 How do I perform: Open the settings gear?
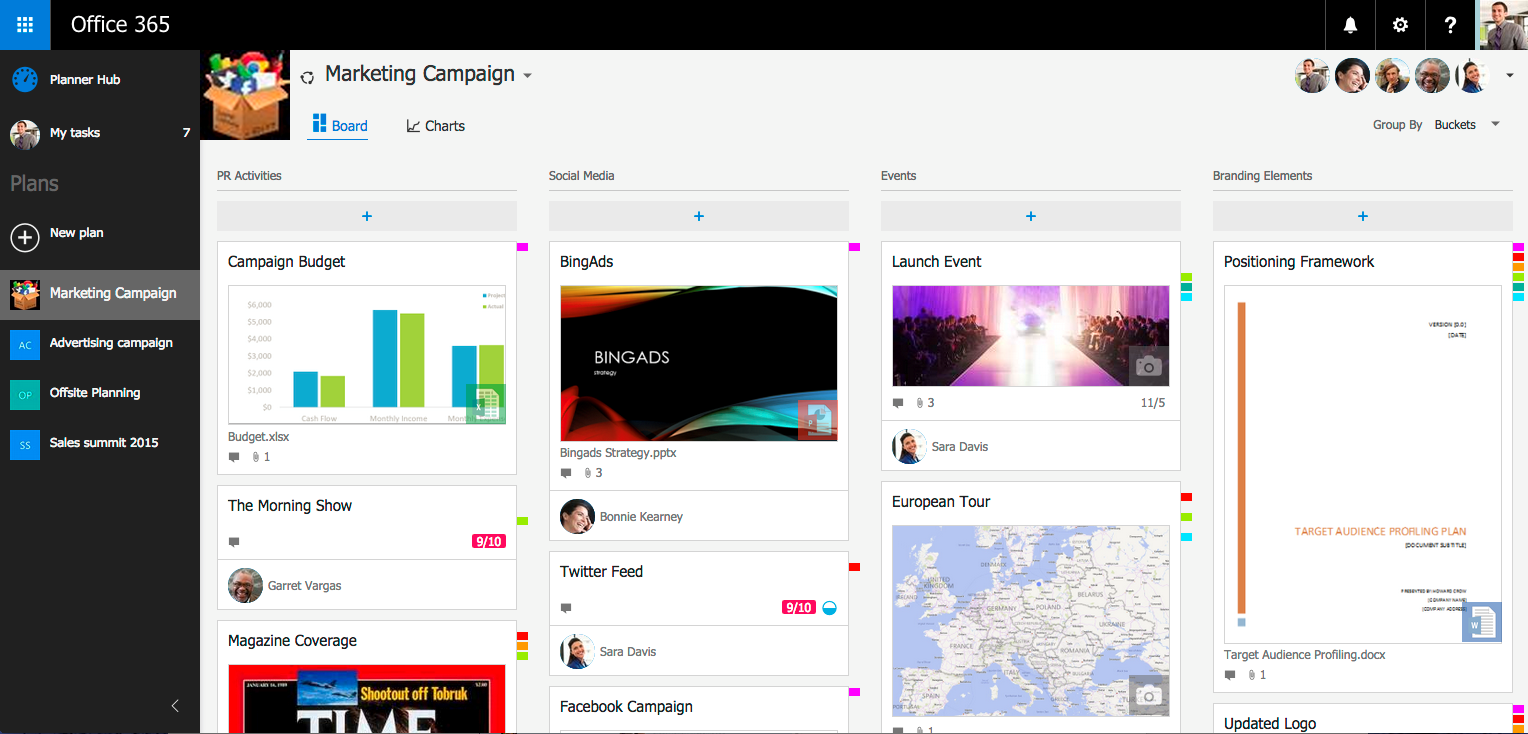pos(1400,25)
